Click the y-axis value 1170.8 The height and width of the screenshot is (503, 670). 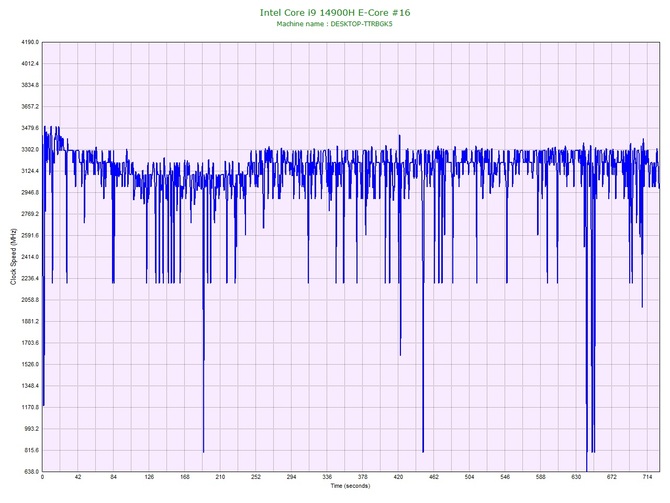tap(30, 407)
